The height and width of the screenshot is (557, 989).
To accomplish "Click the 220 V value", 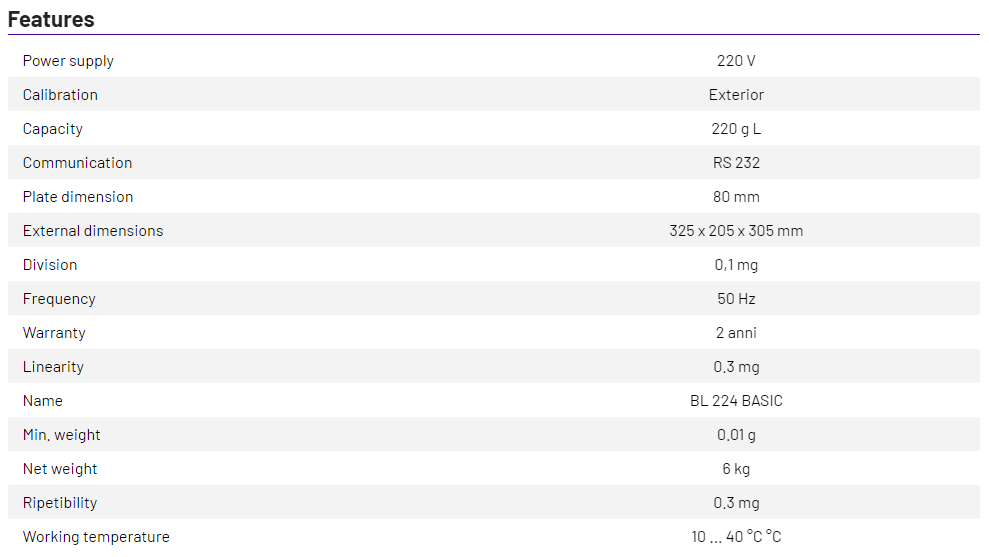I will coord(736,61).
